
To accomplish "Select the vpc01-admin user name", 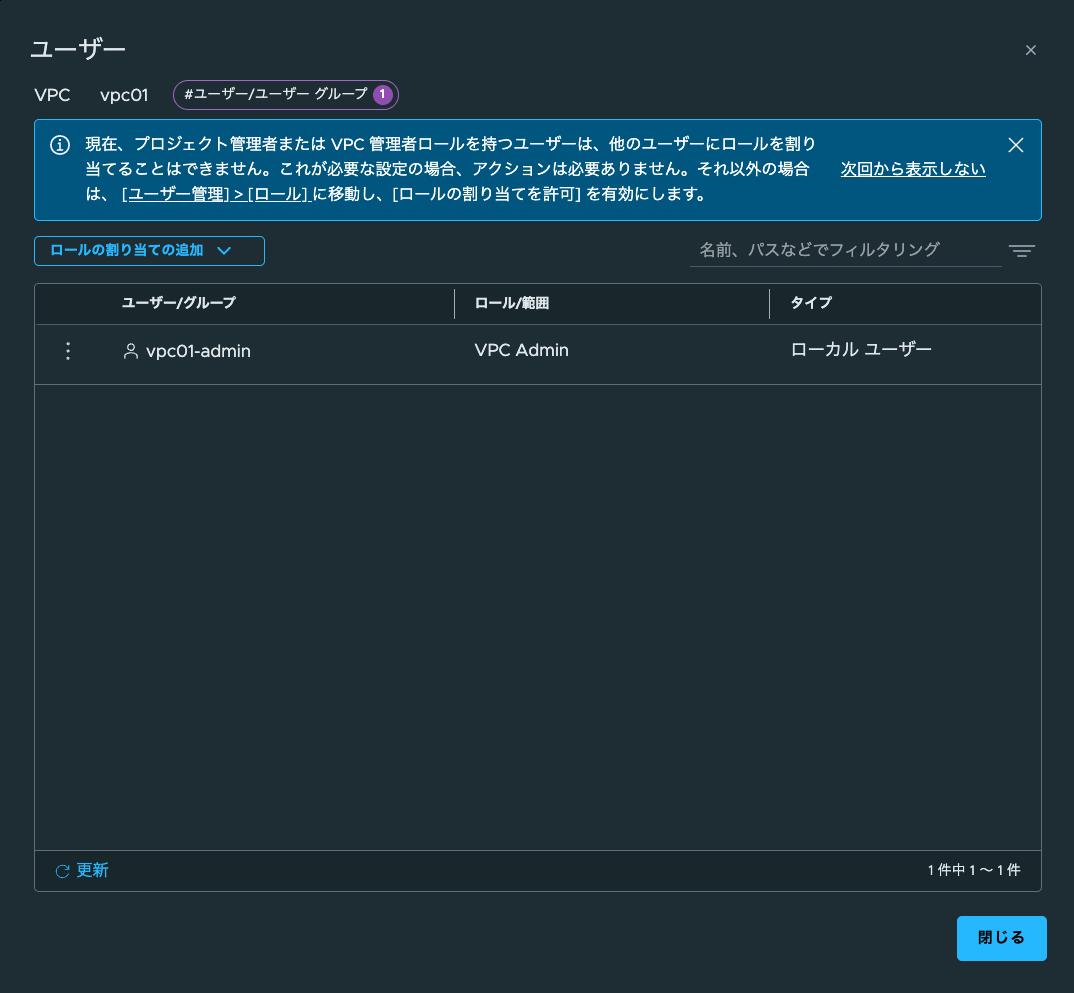I will coord(198,351).
